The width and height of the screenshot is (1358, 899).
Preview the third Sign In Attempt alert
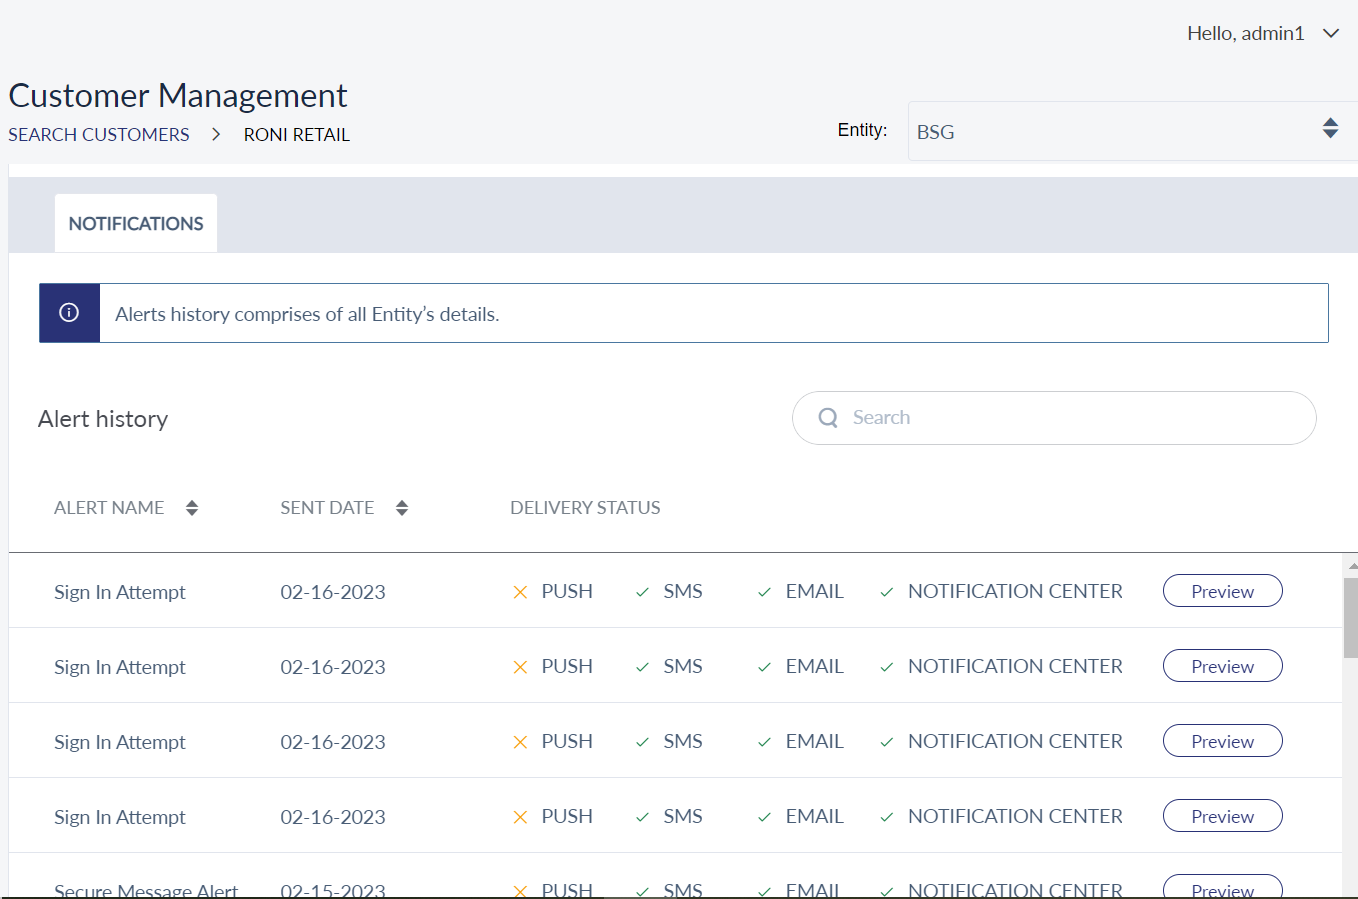click(x=1222, y=741)
